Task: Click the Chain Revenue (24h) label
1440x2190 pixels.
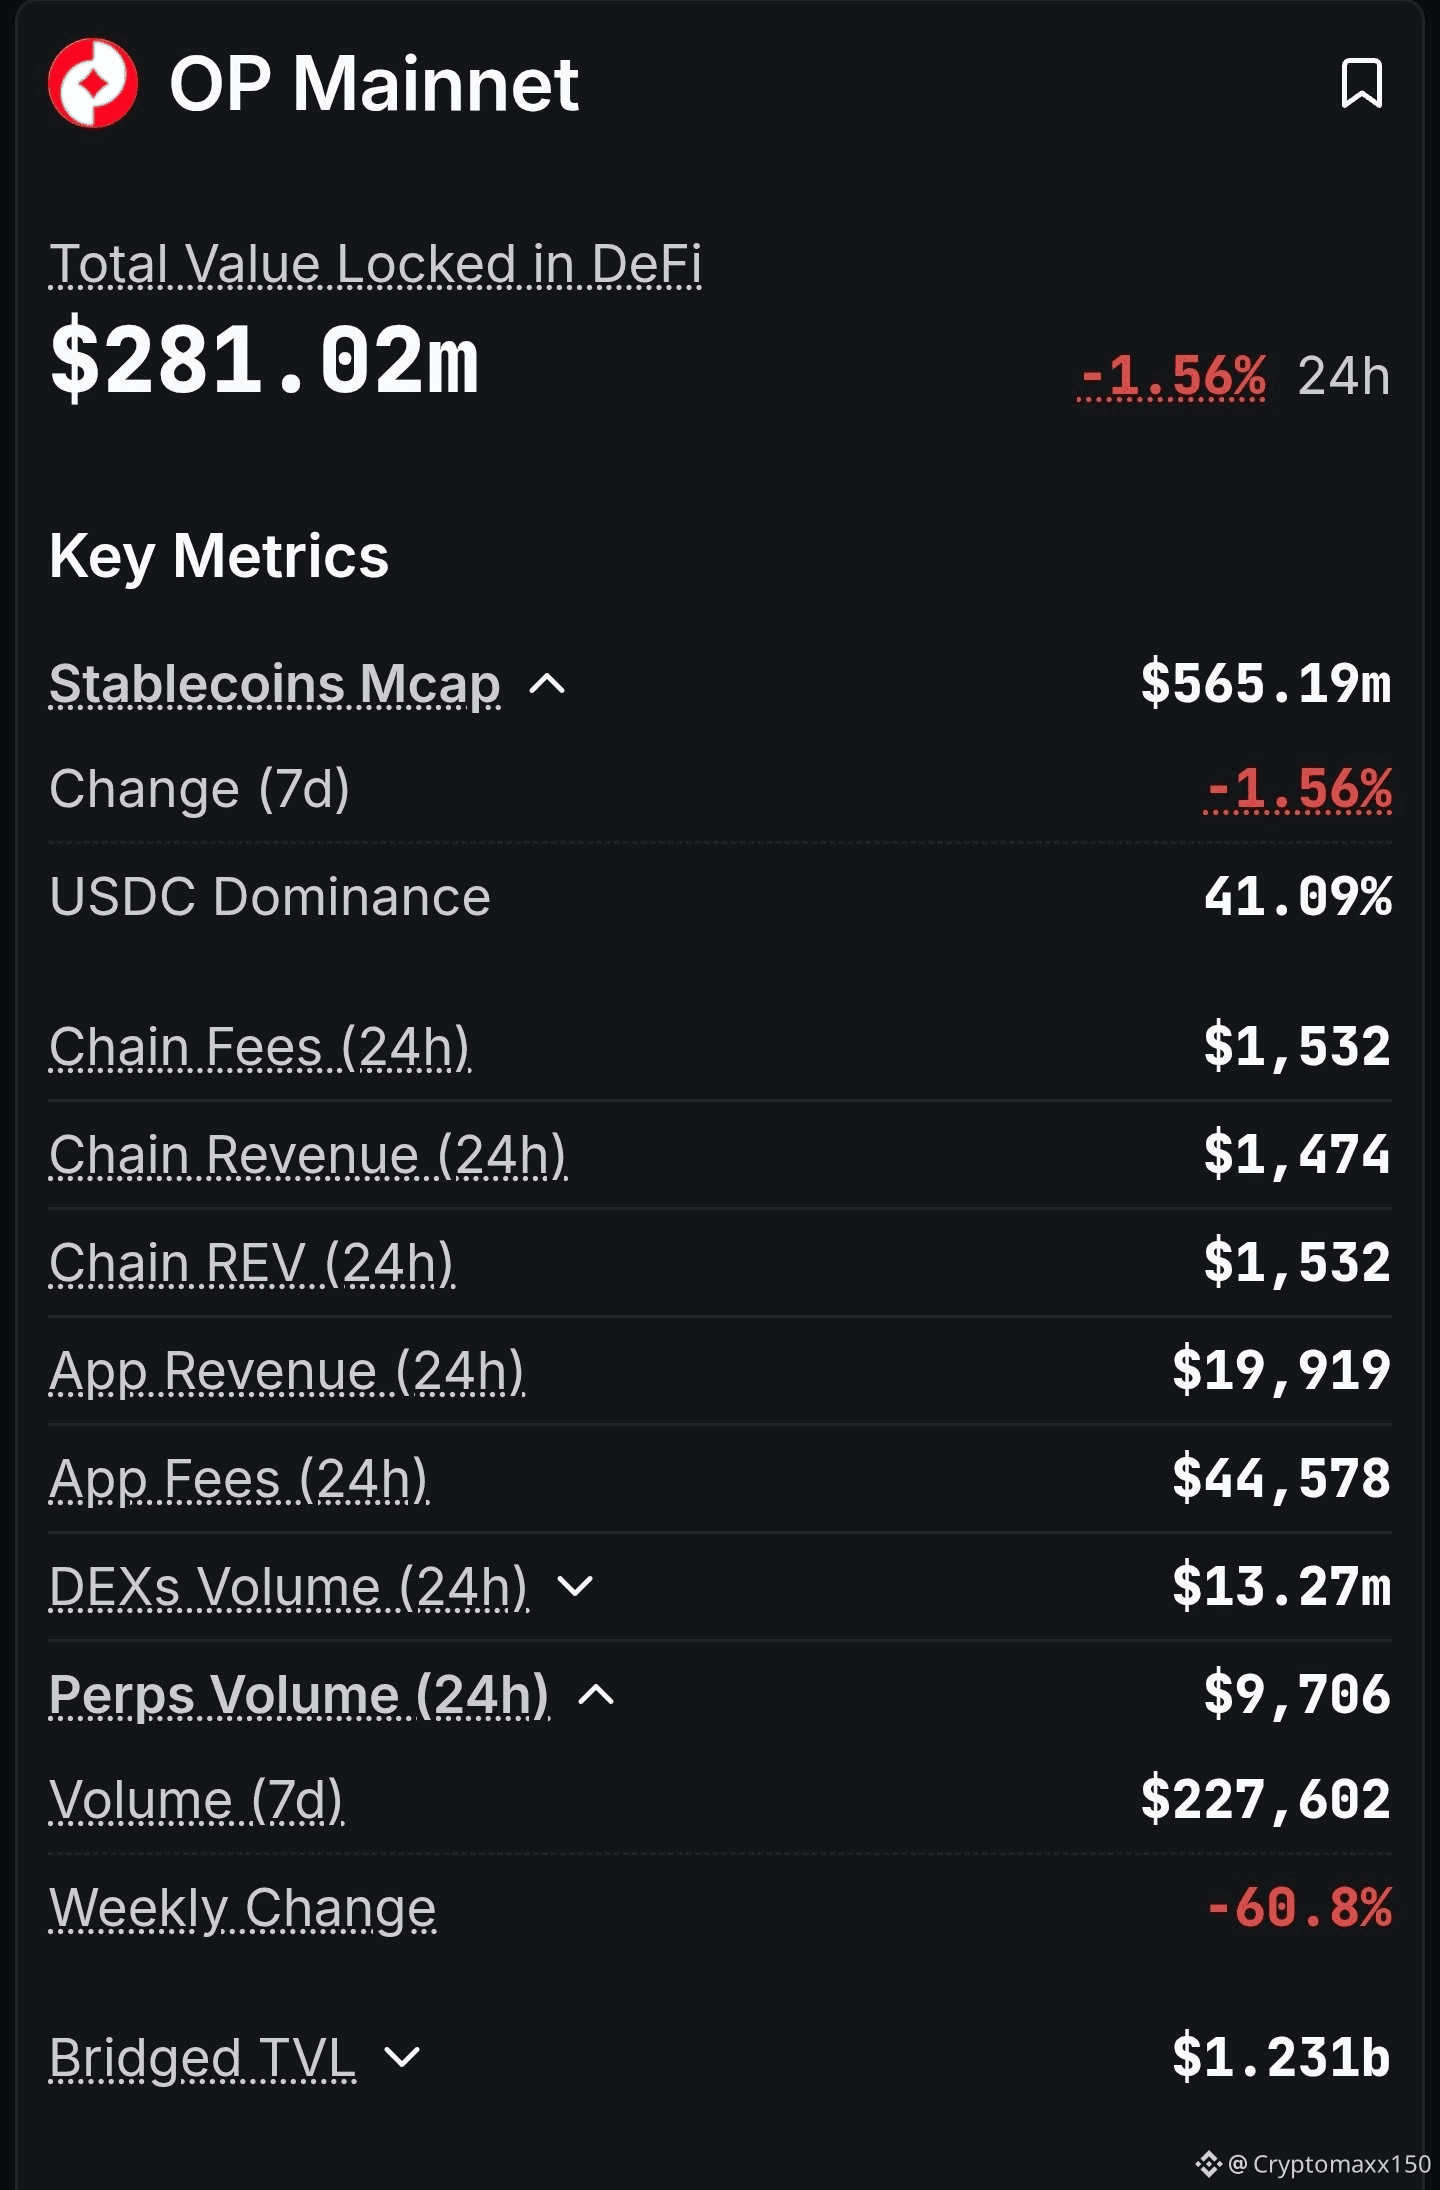Action: 308,1155
